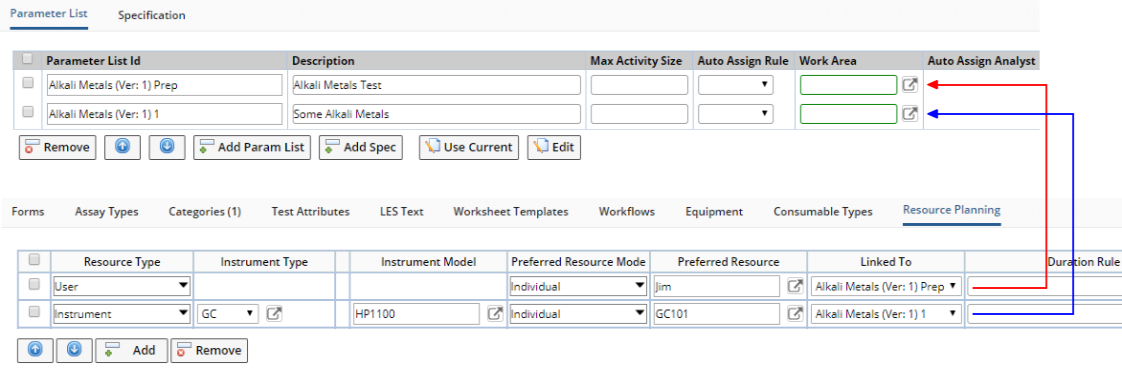Open Preferred Resource lookup beside Jim
This screenshot has height=369, width=1122.
[794, 287]
